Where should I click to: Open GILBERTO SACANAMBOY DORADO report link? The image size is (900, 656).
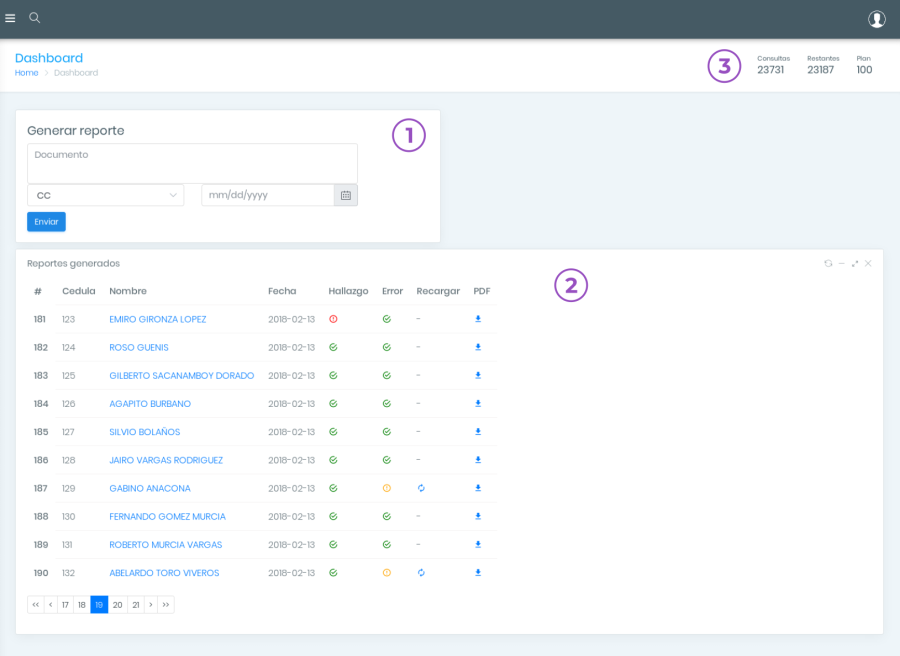click(181, 375)
